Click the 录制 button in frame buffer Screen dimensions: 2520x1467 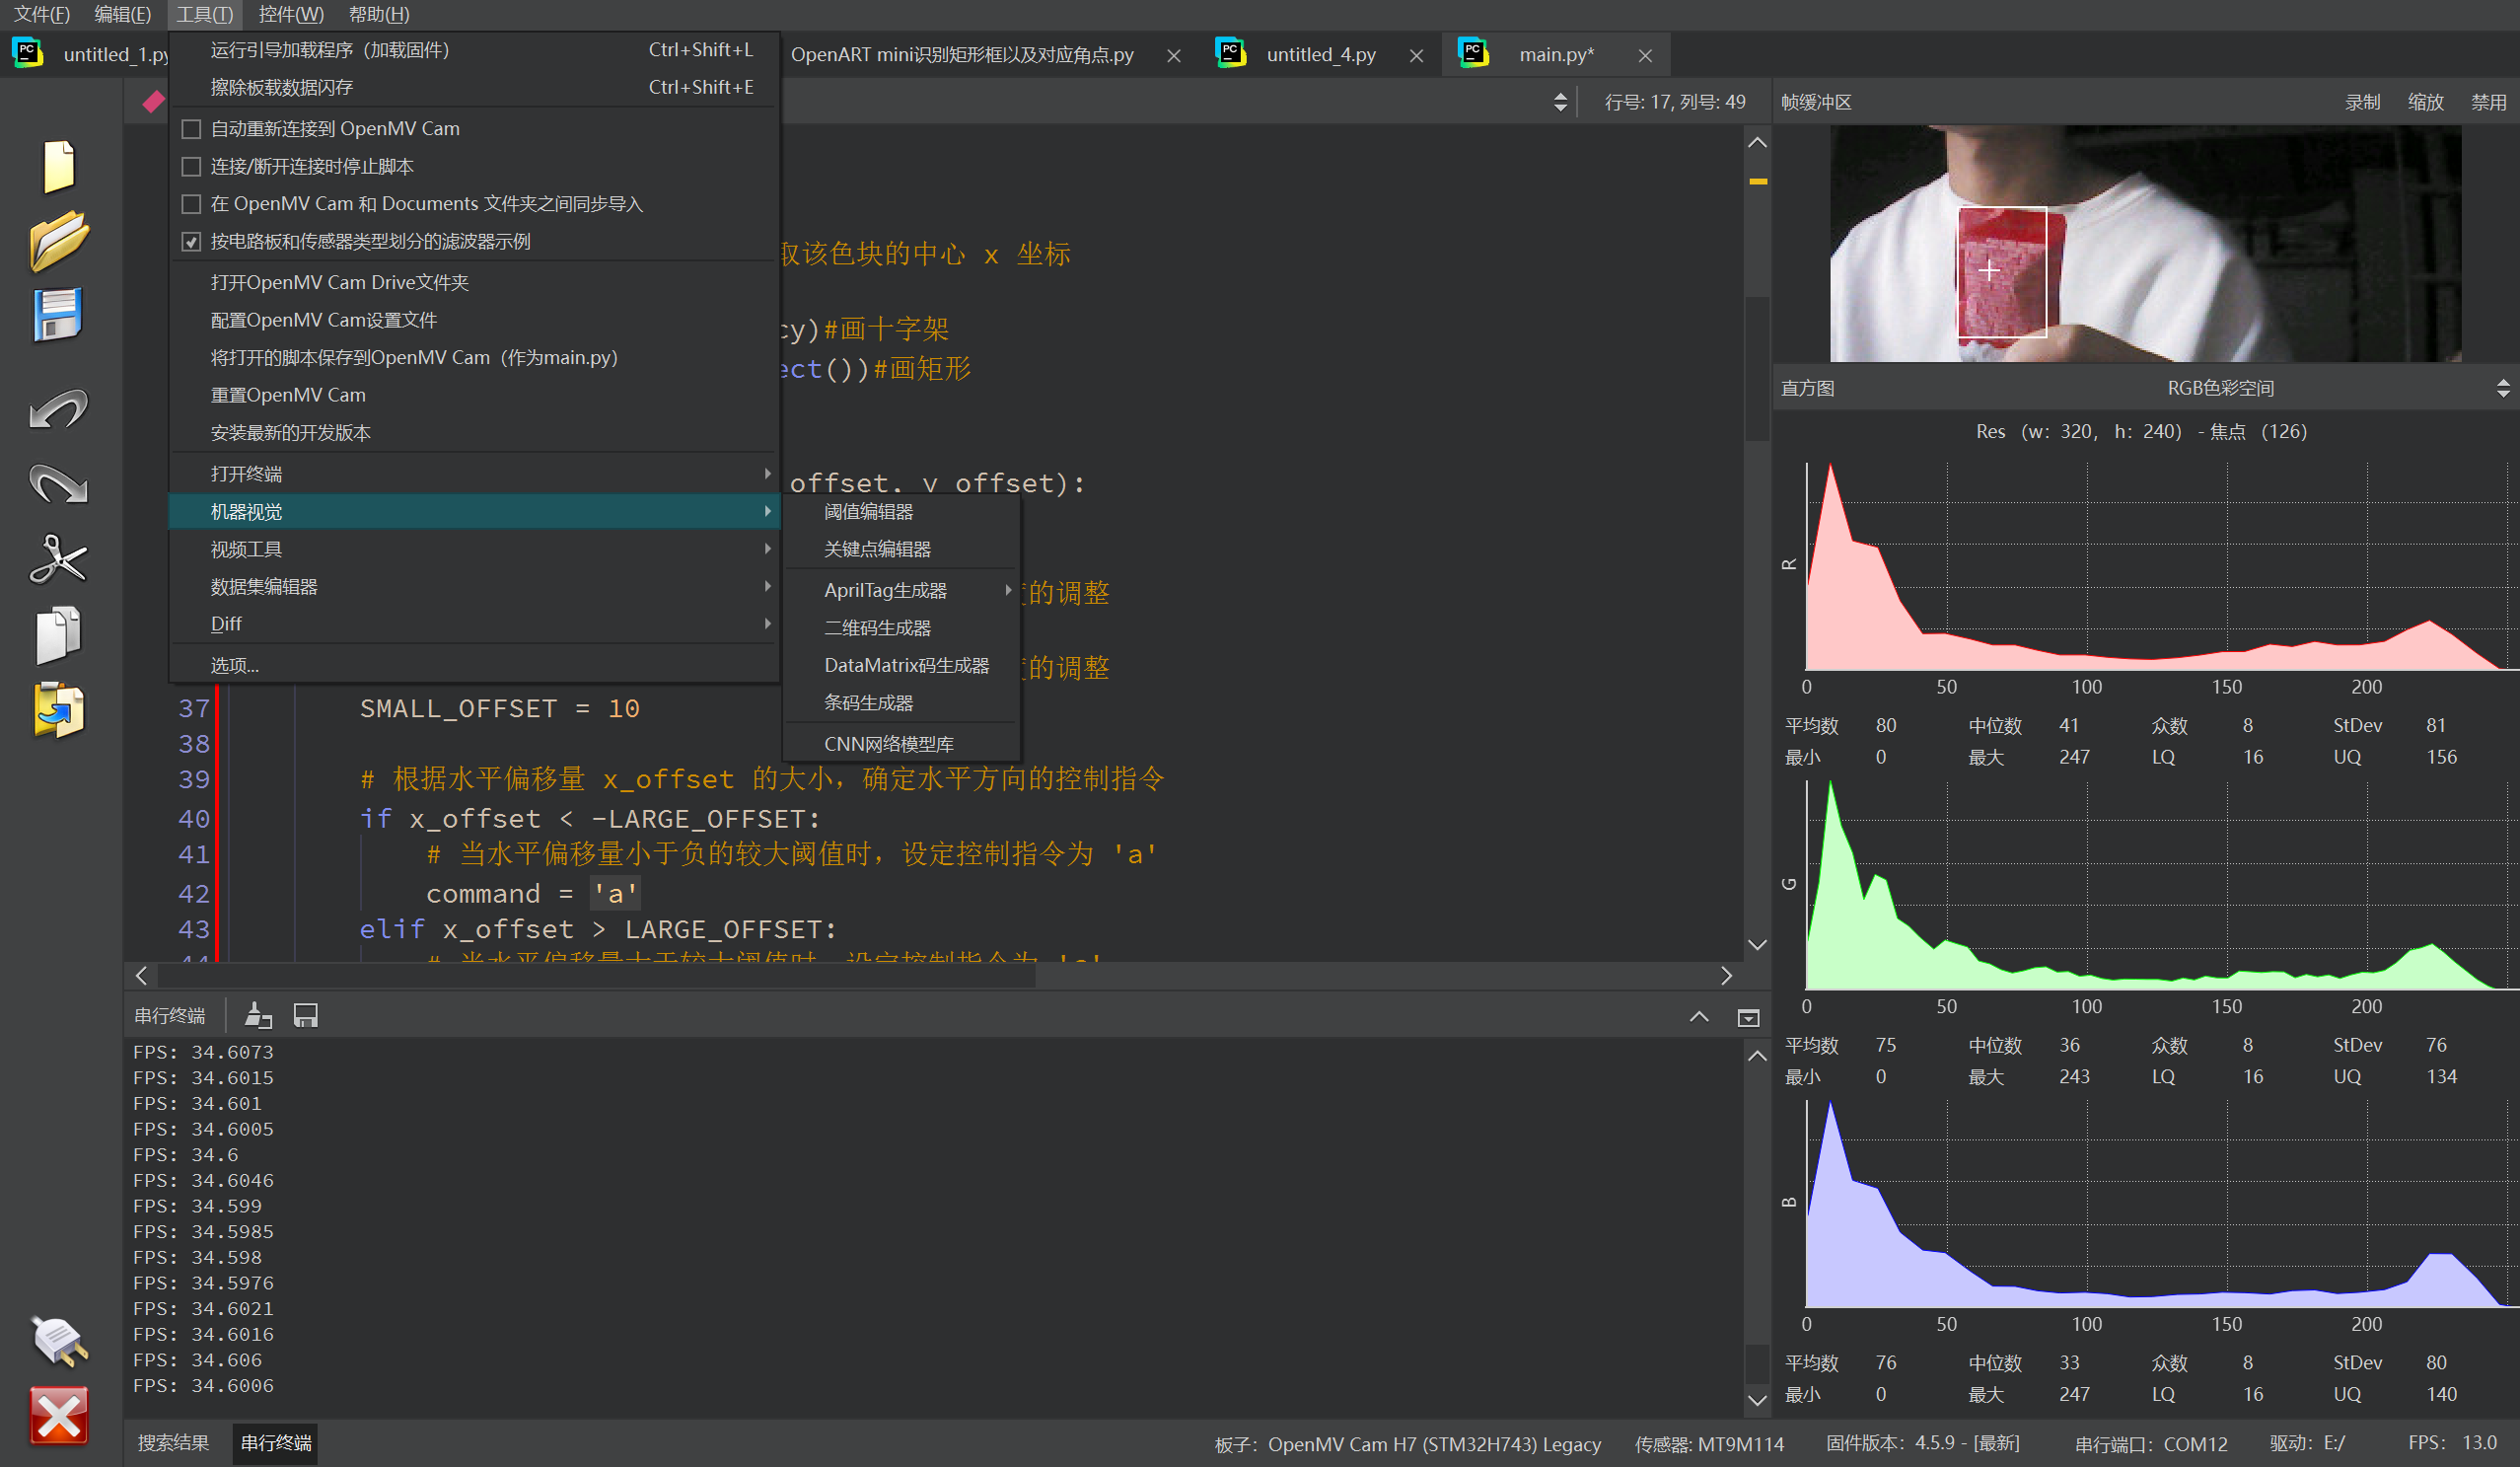point(2361,102)
